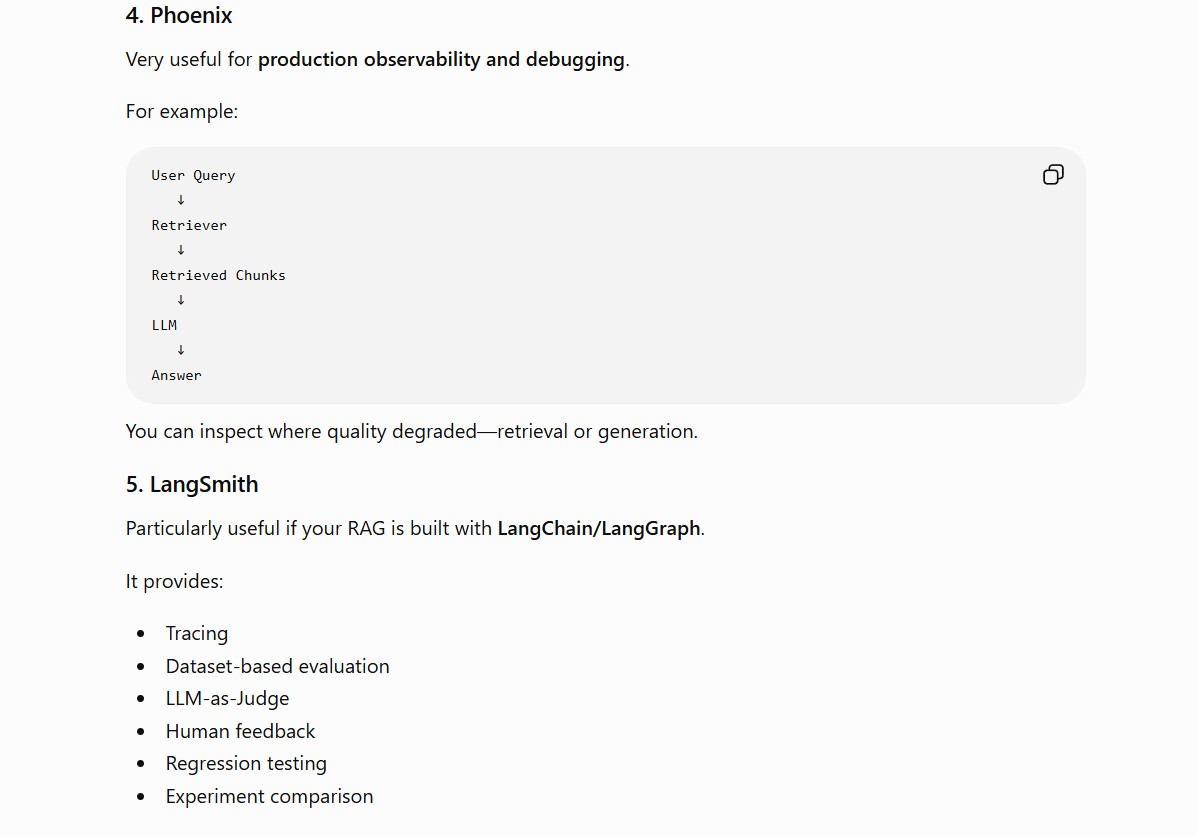Click 'Answer' line in the code block

(176, 375)
